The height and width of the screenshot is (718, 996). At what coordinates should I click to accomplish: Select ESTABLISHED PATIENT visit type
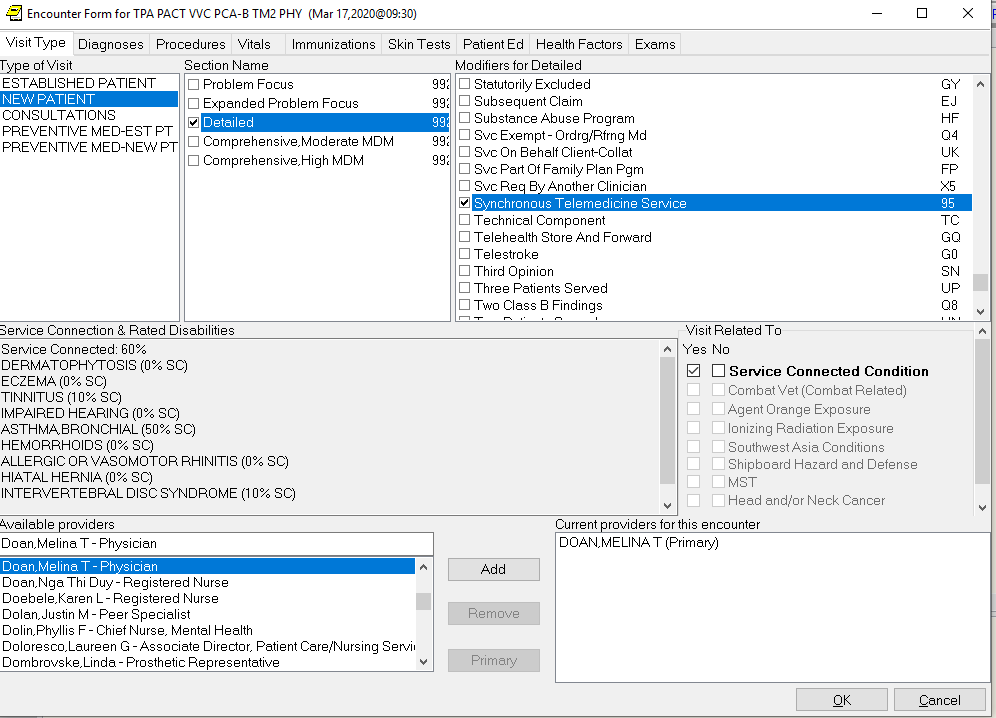[x=79, y=83]
